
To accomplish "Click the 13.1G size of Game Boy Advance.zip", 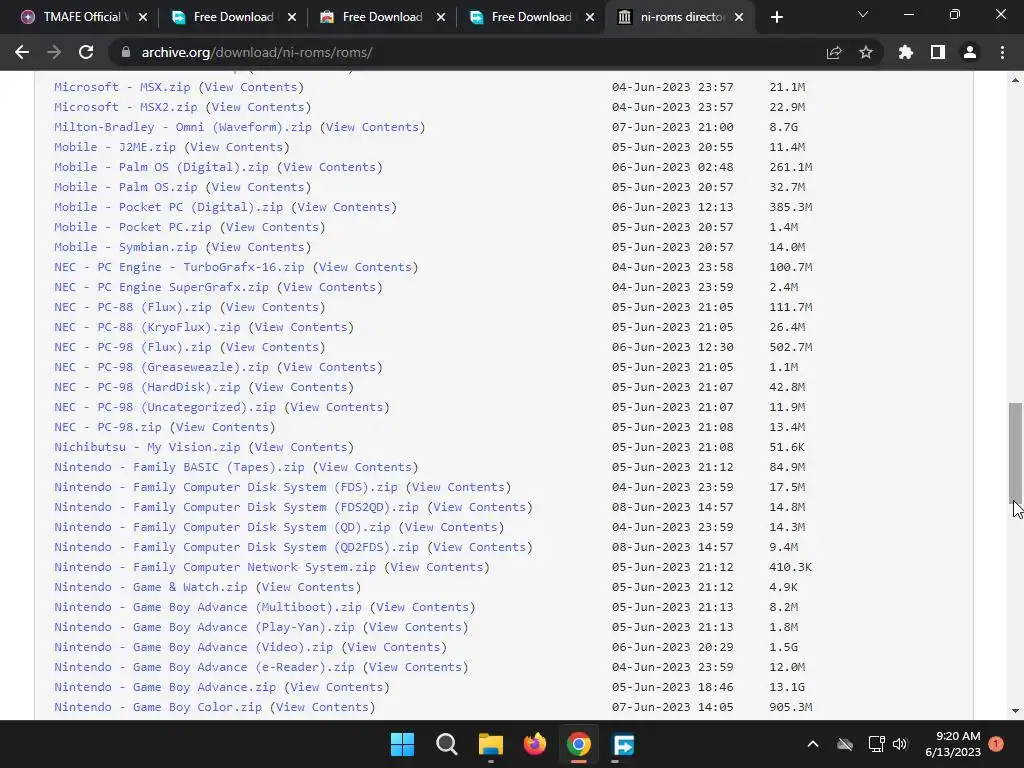I will click(x=787, y=687).
